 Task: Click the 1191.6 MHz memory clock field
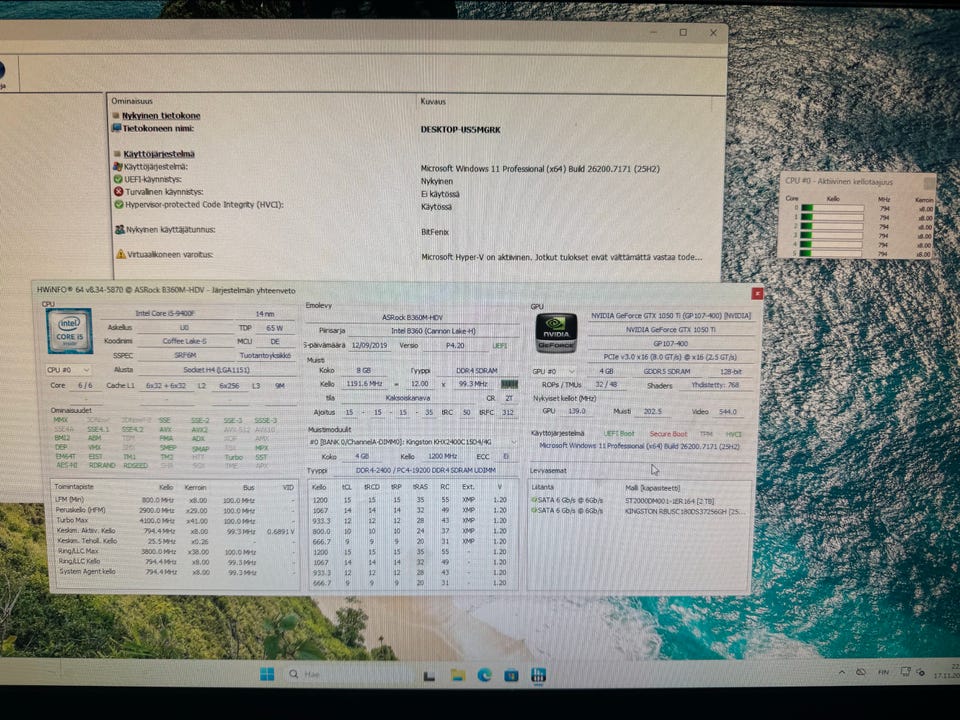364,384
